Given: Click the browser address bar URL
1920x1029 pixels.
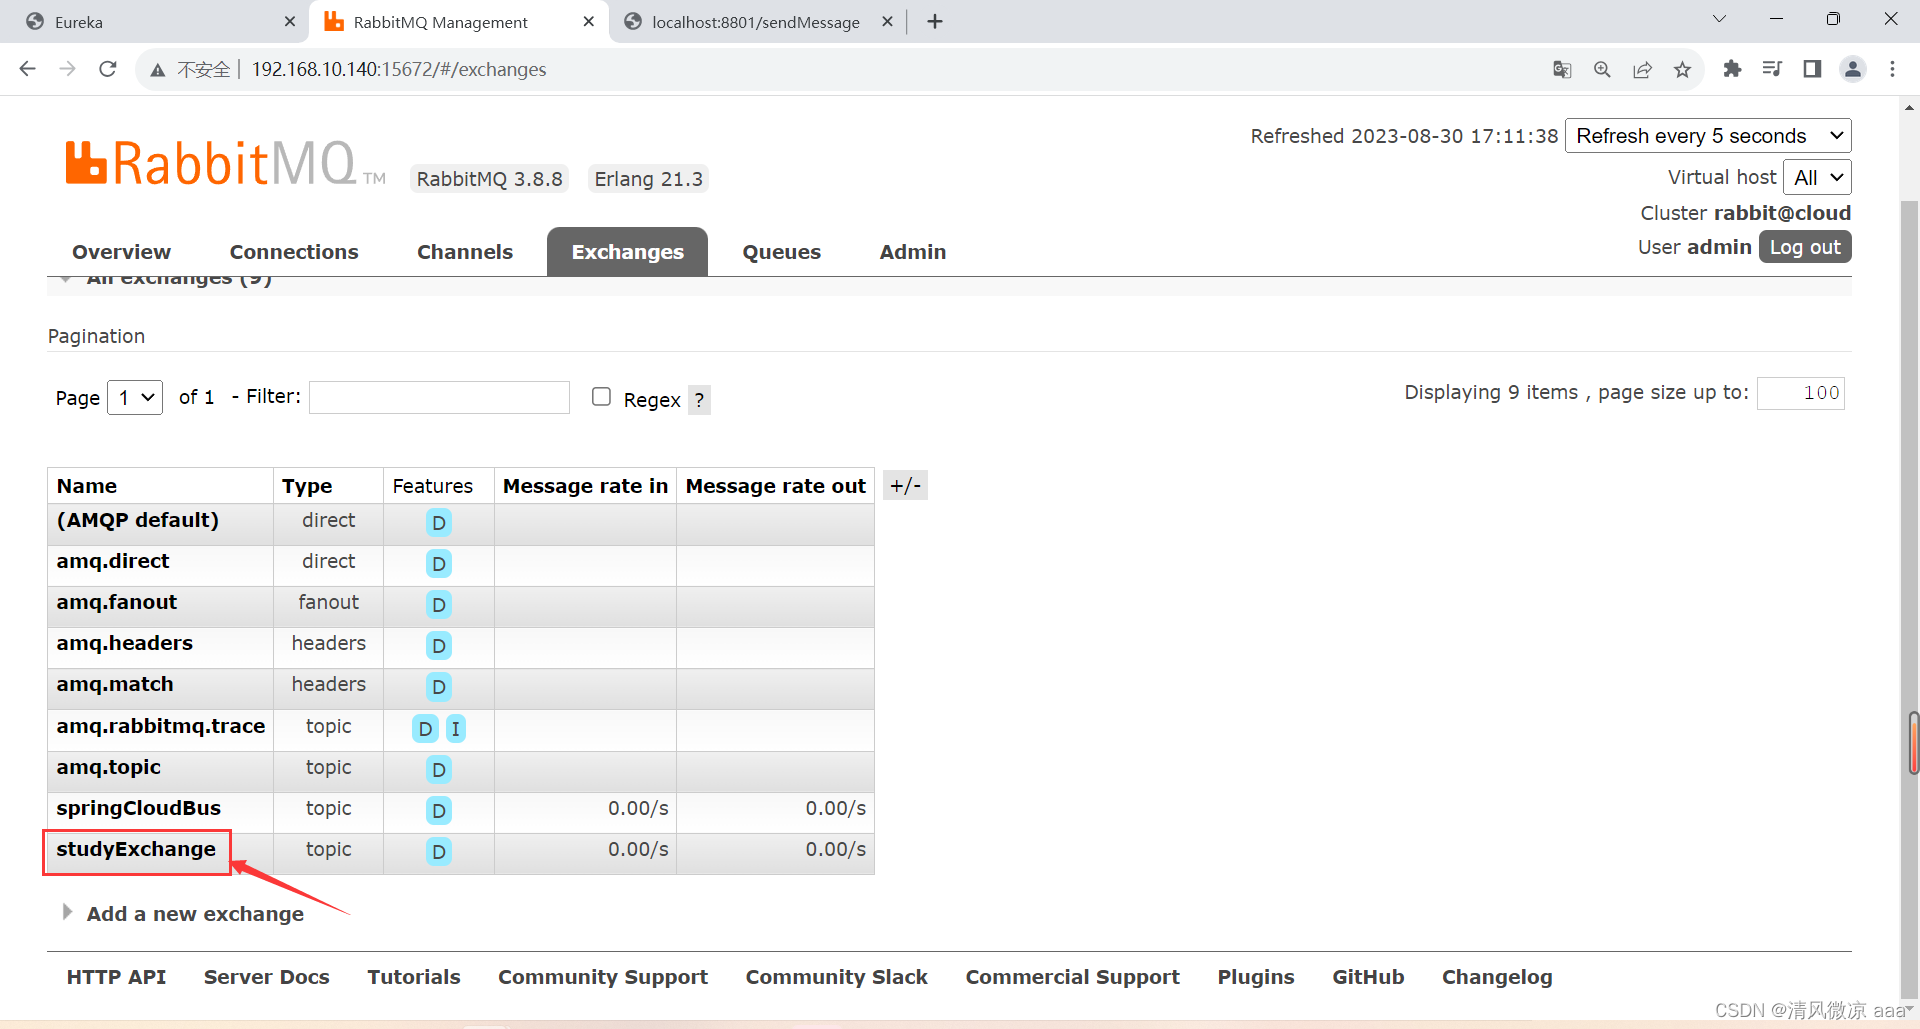Looking at the screenshot, I should (399, 69).
